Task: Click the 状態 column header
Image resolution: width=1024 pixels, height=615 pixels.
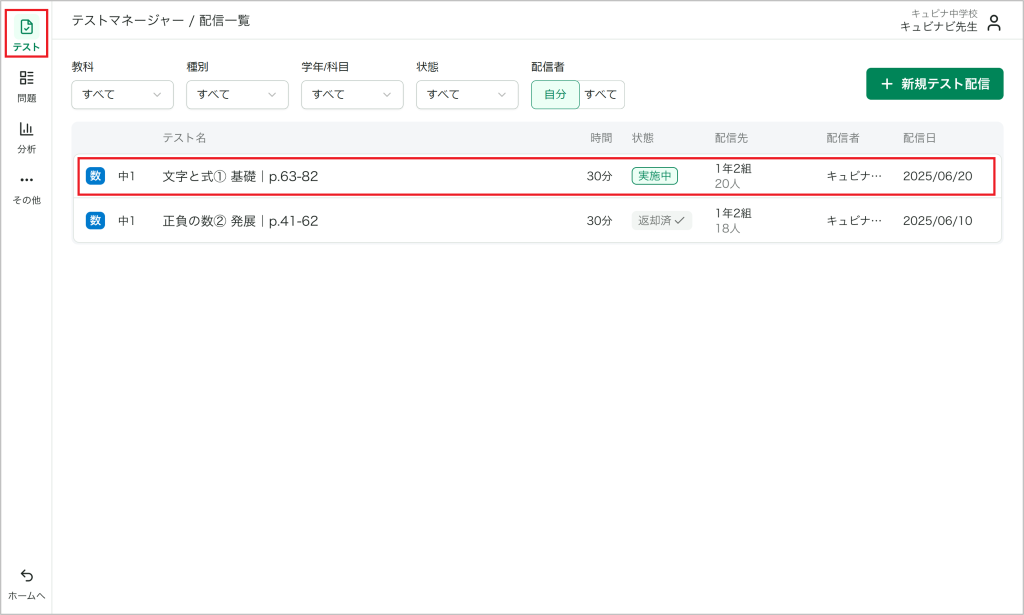Action: pyautogui.click(x=643, y=138)
